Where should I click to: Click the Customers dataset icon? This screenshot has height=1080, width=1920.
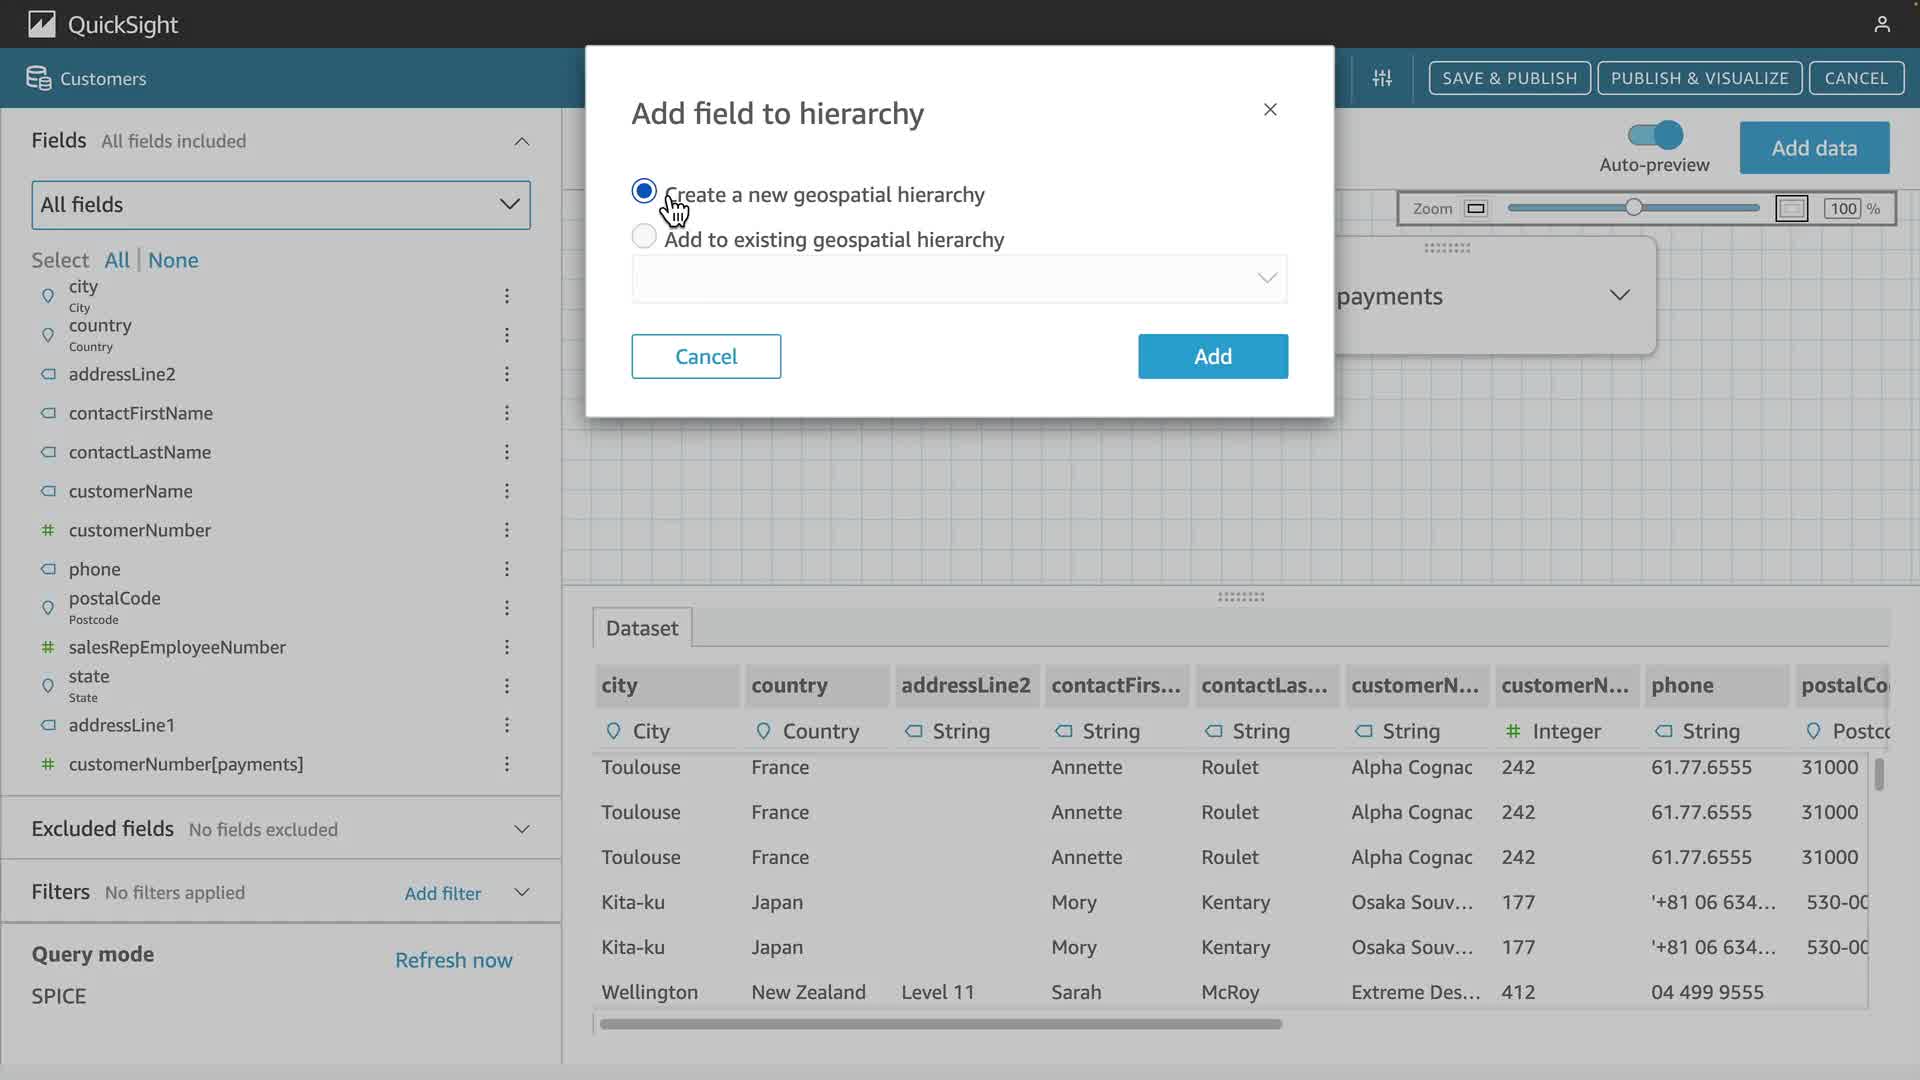38,78
